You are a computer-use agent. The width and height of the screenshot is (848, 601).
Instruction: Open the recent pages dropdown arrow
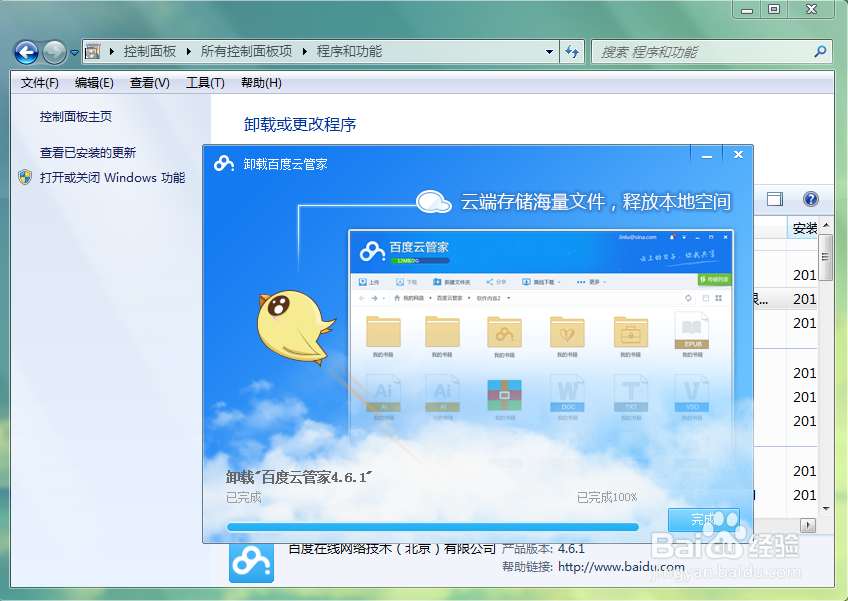(74, 53)
